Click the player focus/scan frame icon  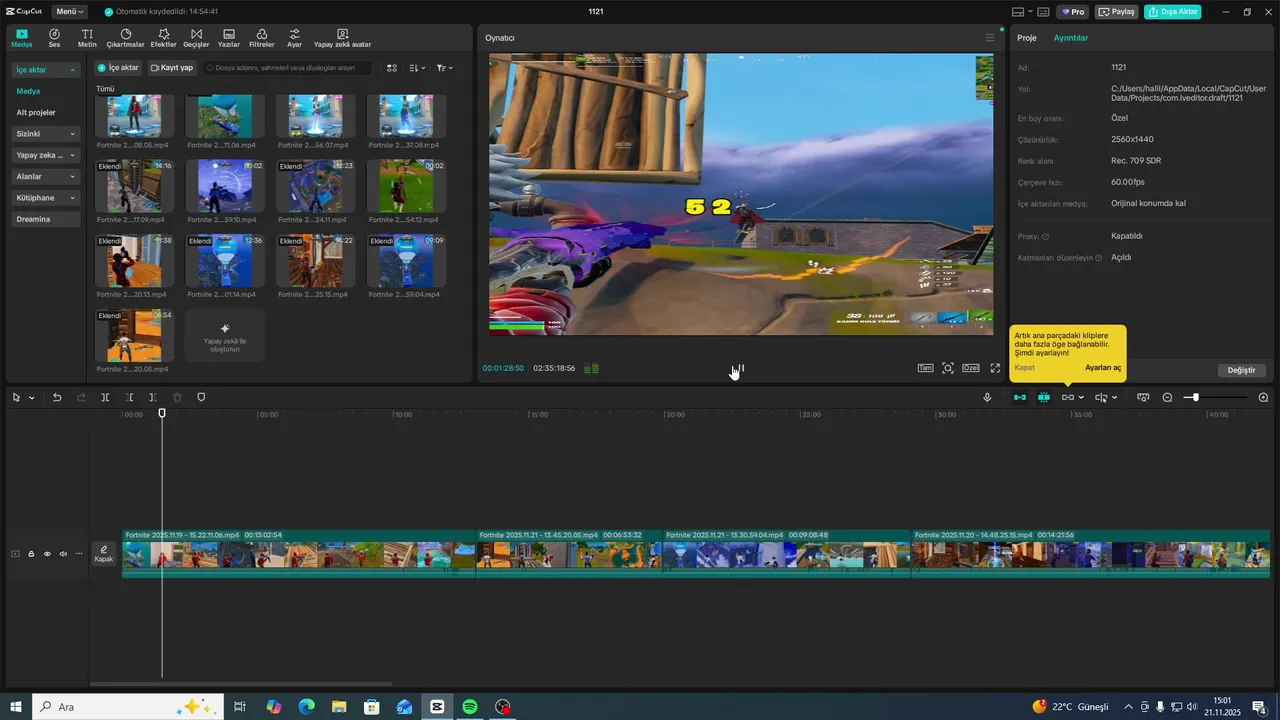tap(948, 368)
